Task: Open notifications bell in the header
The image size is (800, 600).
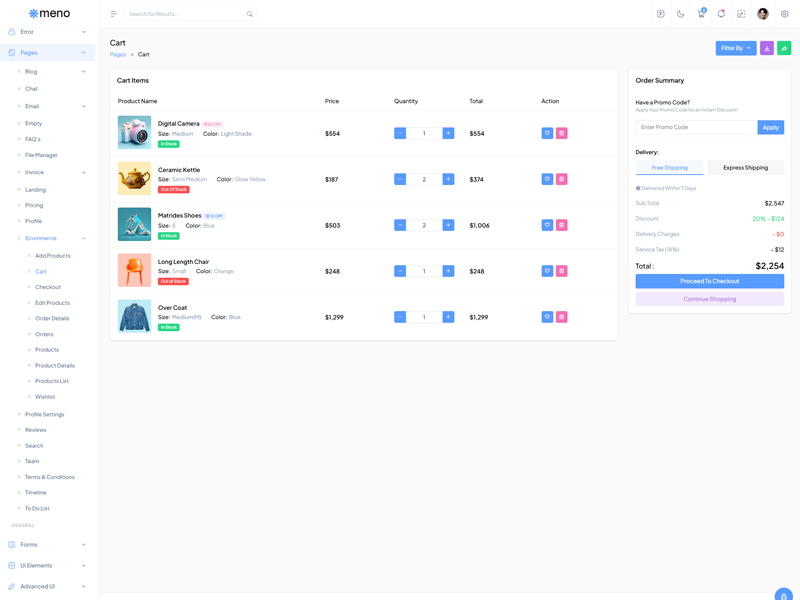Action: pyautogui.click(x=721, y=14)
